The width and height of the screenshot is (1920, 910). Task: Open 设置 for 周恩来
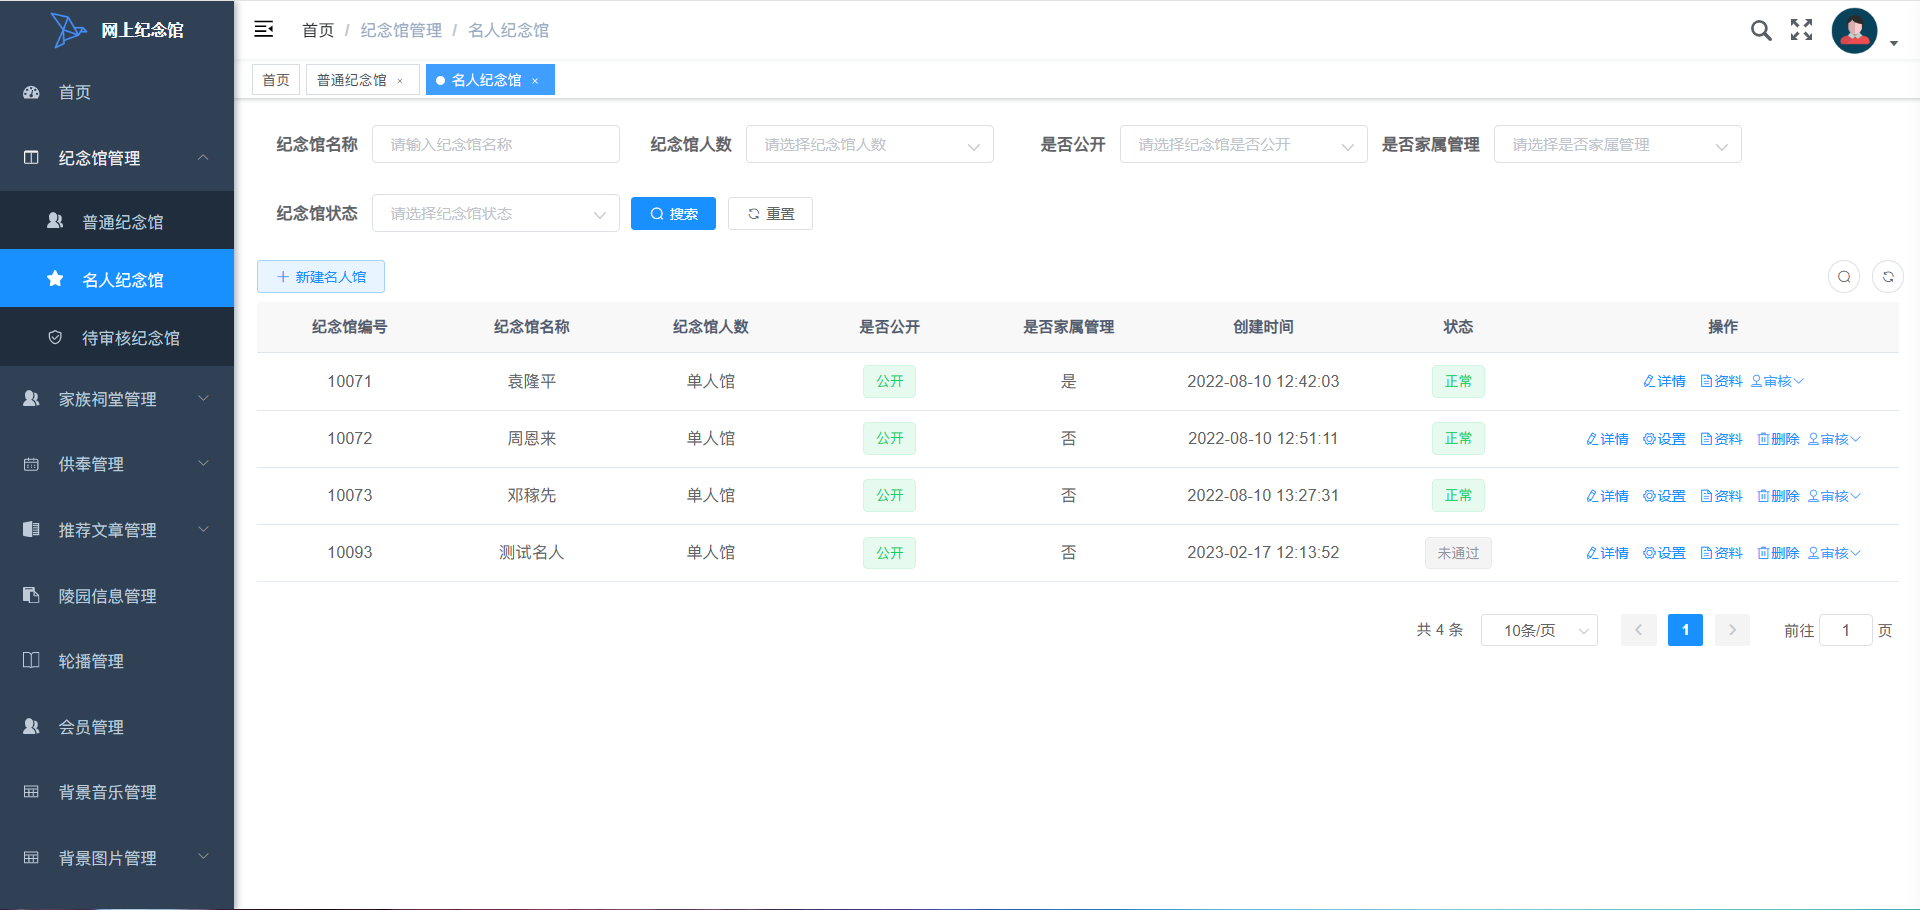tap(1664, 439)
